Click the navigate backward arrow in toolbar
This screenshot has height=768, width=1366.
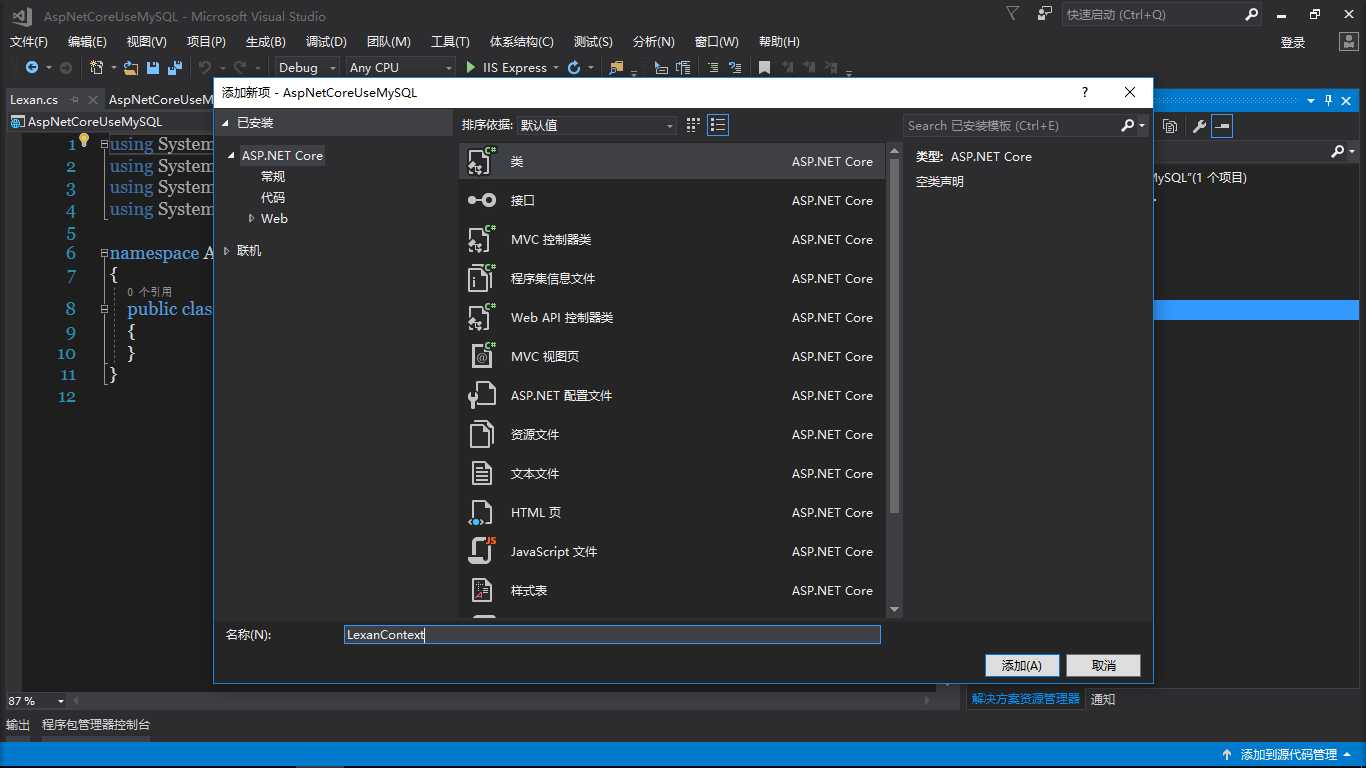32,67
